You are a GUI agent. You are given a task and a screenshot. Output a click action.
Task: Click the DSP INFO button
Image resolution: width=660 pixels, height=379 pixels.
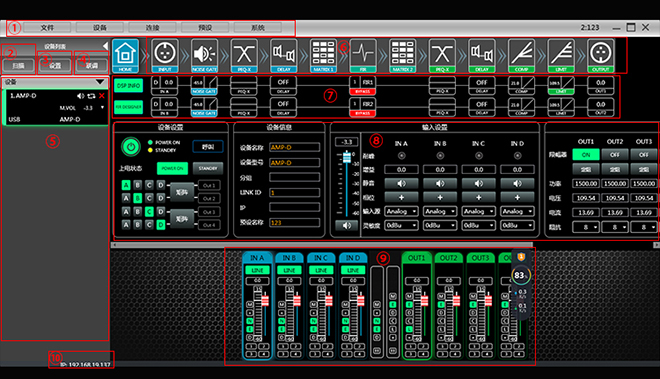pos(128,85)
